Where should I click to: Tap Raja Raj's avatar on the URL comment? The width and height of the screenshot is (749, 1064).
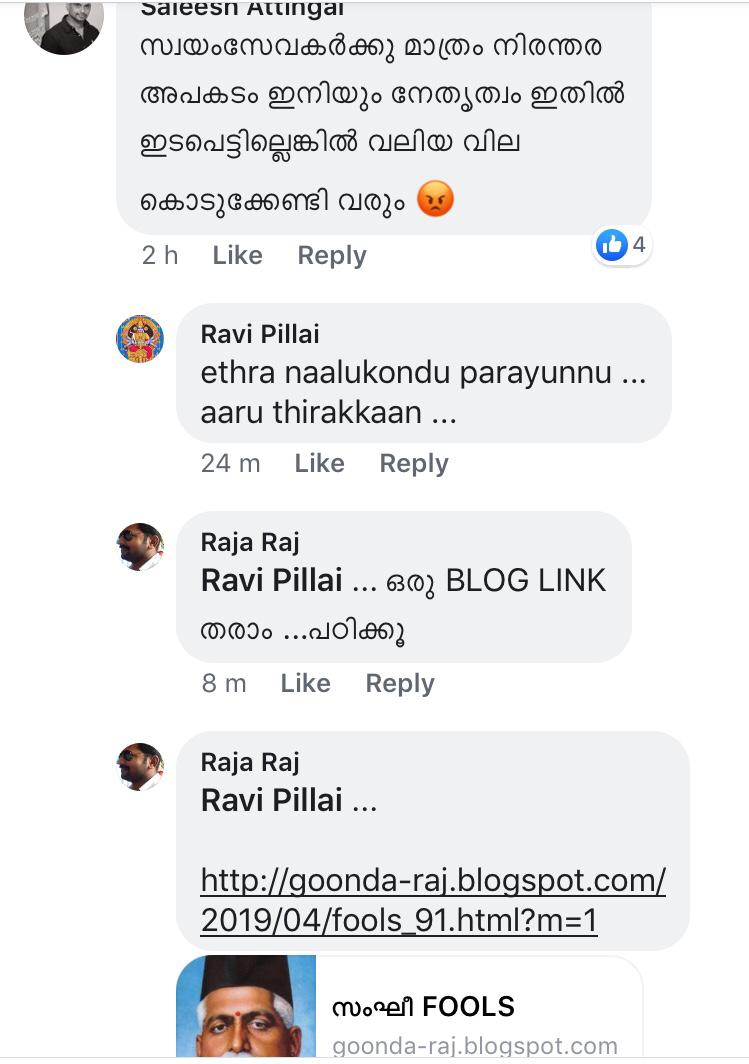[x=140, y=767]
